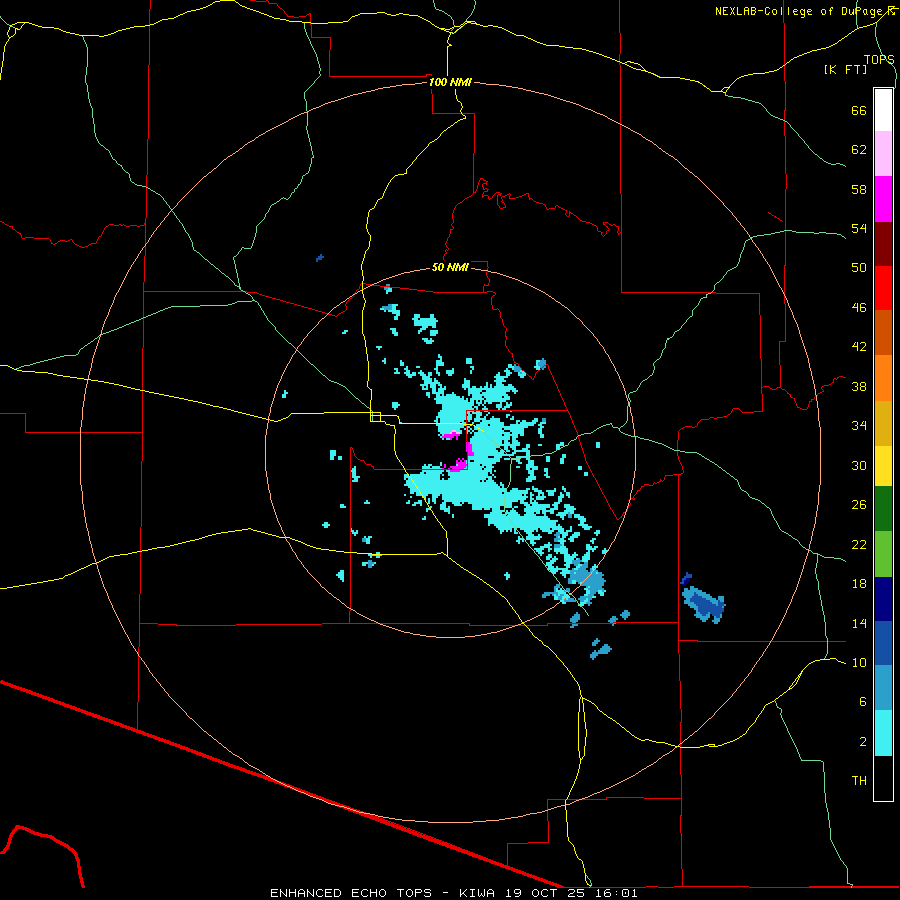Click the legend value '10'
Screen dimensions: 900x900
[x=859, y=662]
